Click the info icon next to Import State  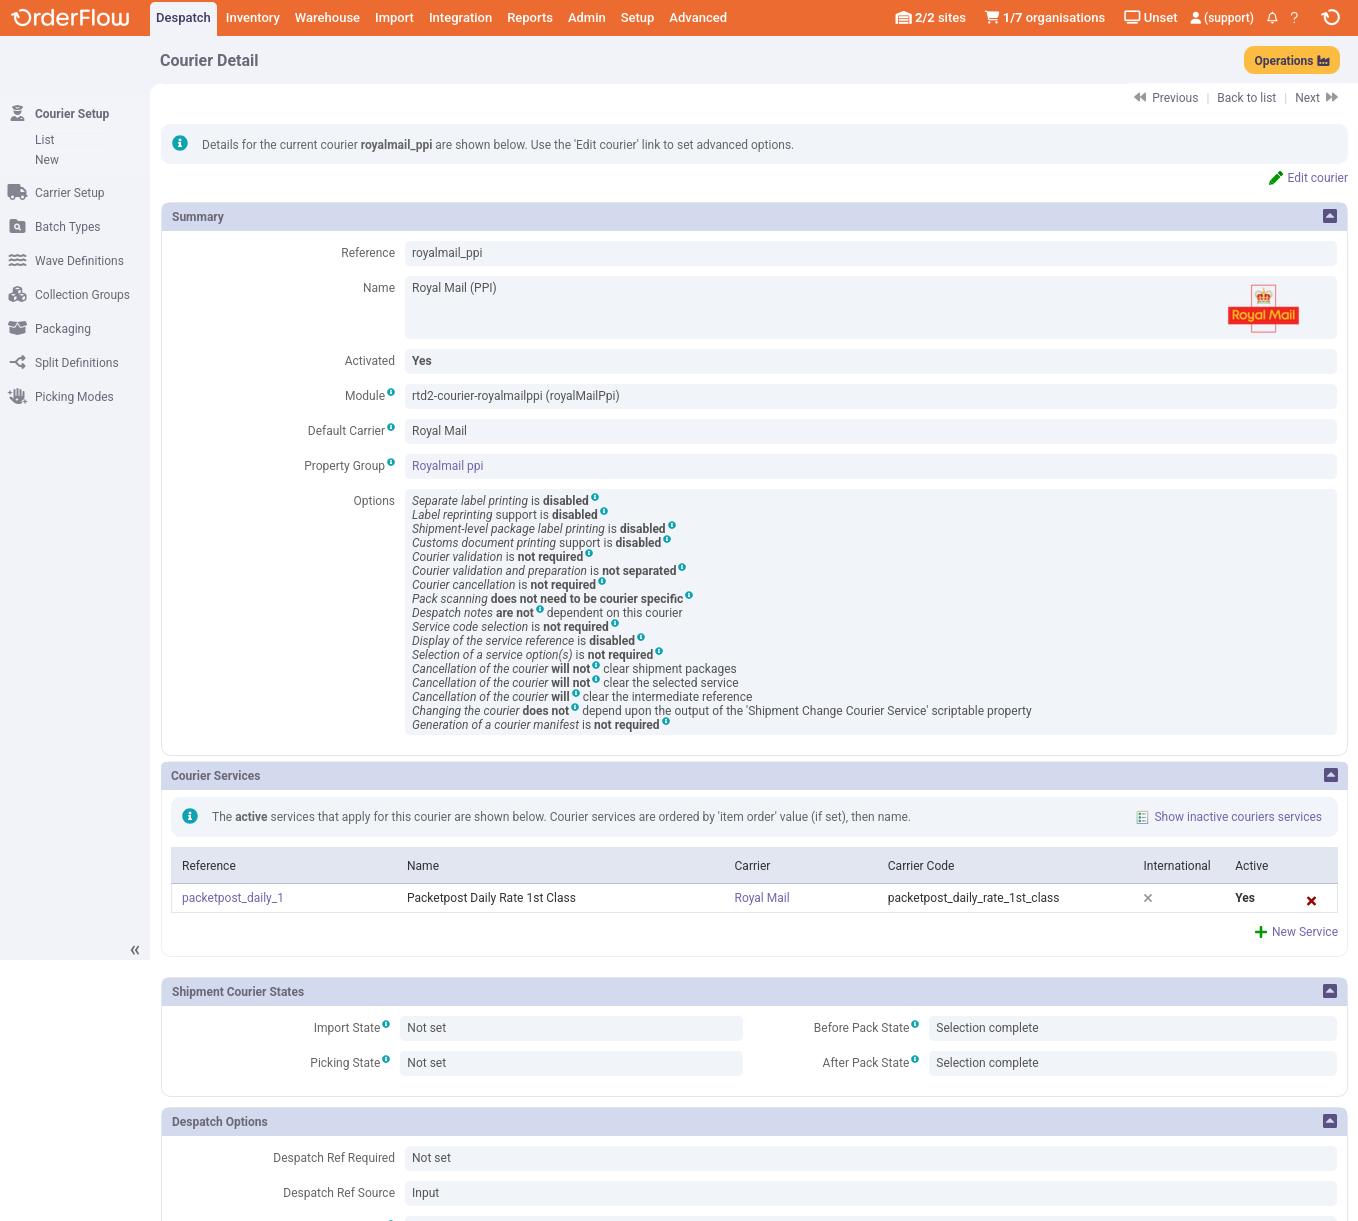(386, 1025)
